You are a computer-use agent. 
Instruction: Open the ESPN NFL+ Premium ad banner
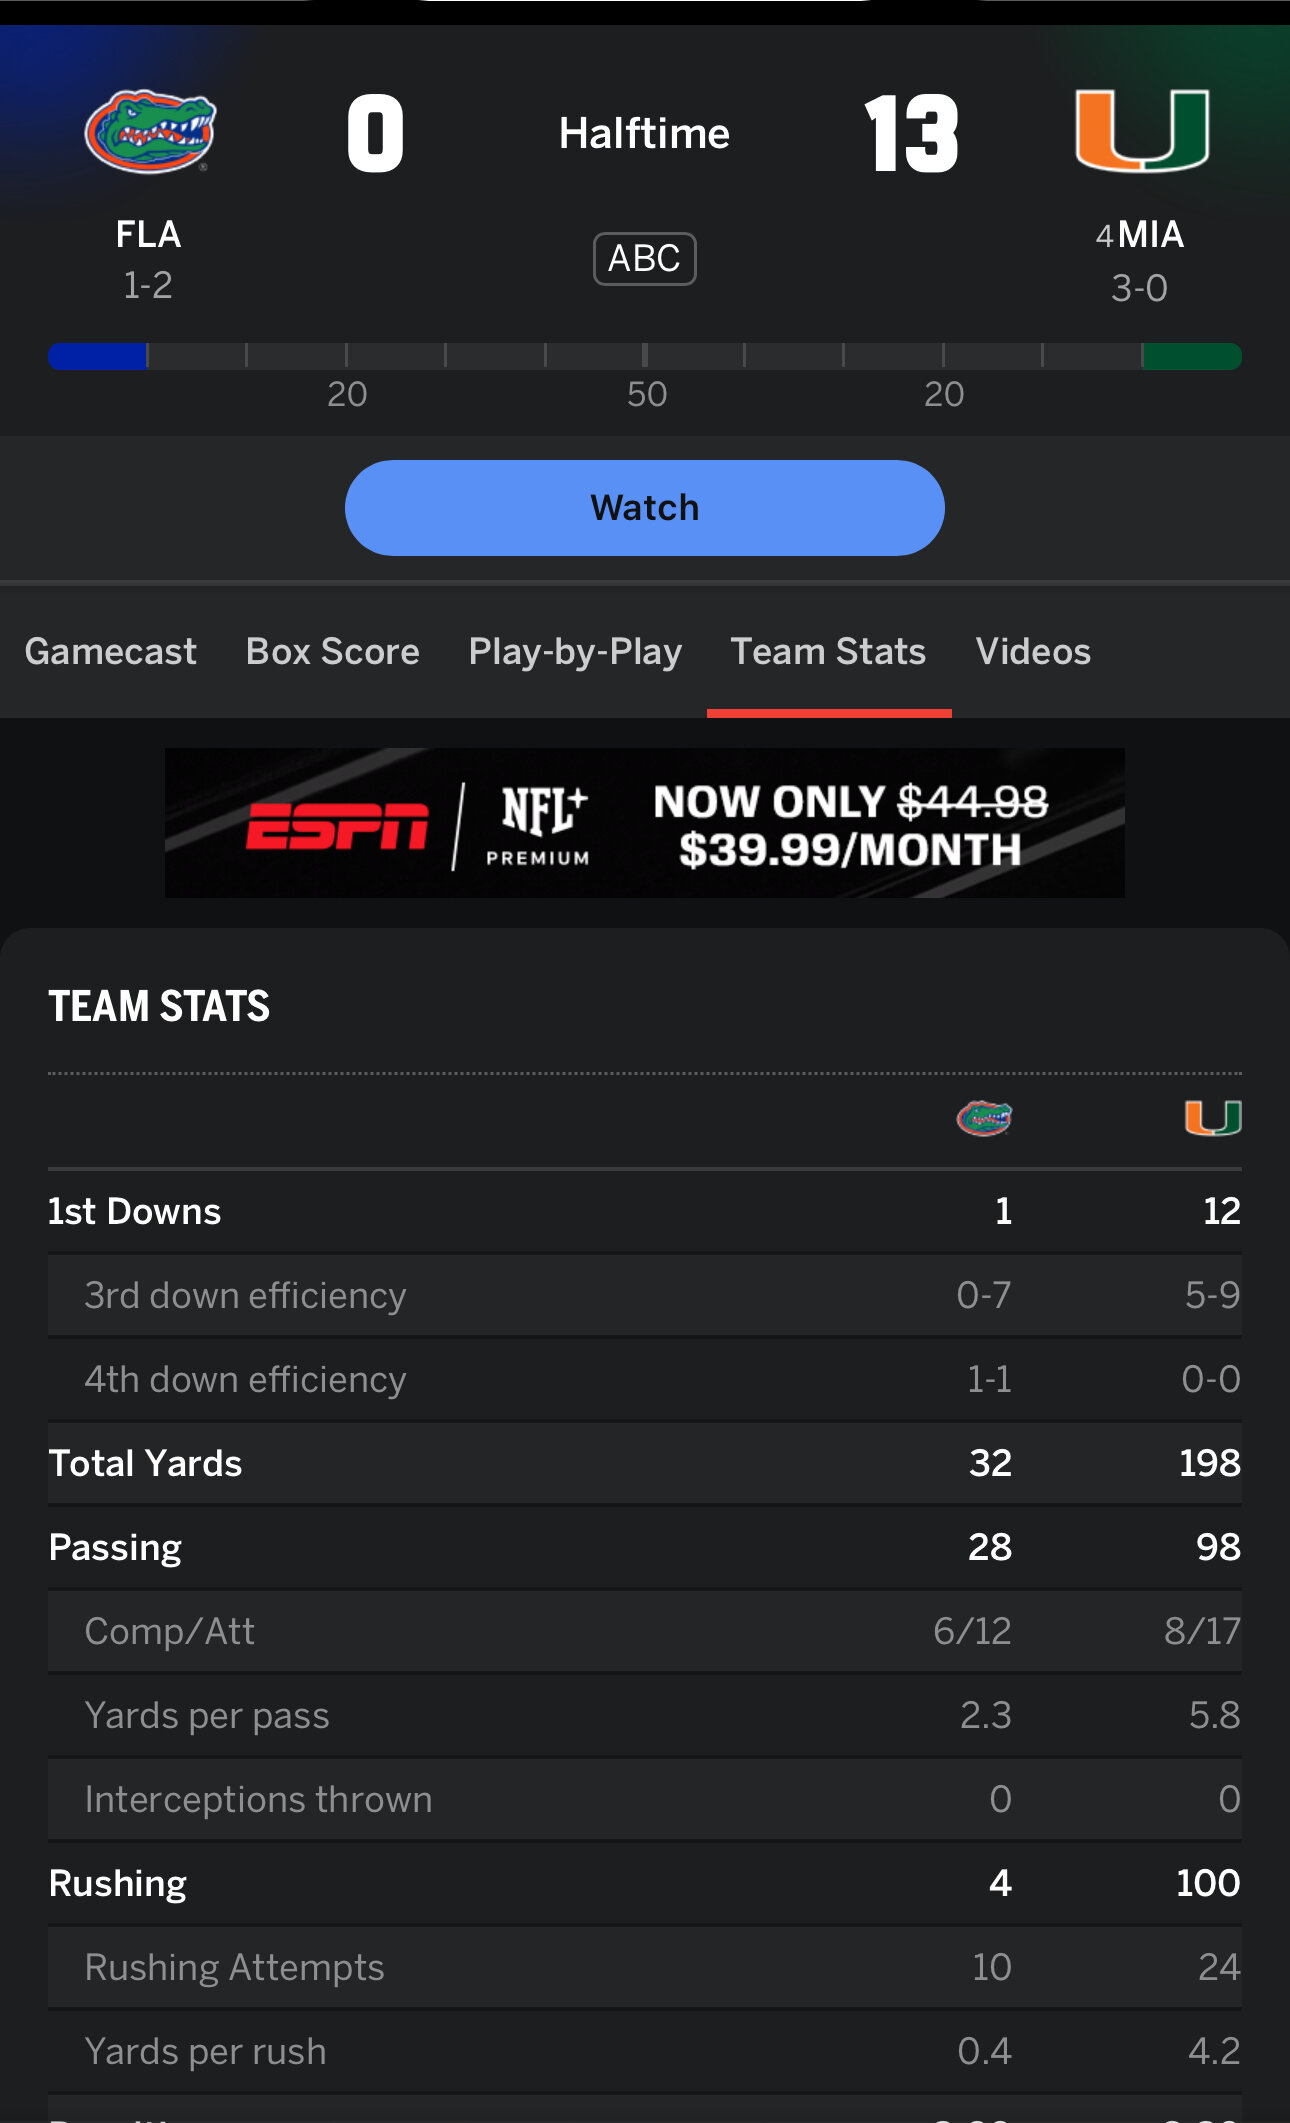pos(645,823)
